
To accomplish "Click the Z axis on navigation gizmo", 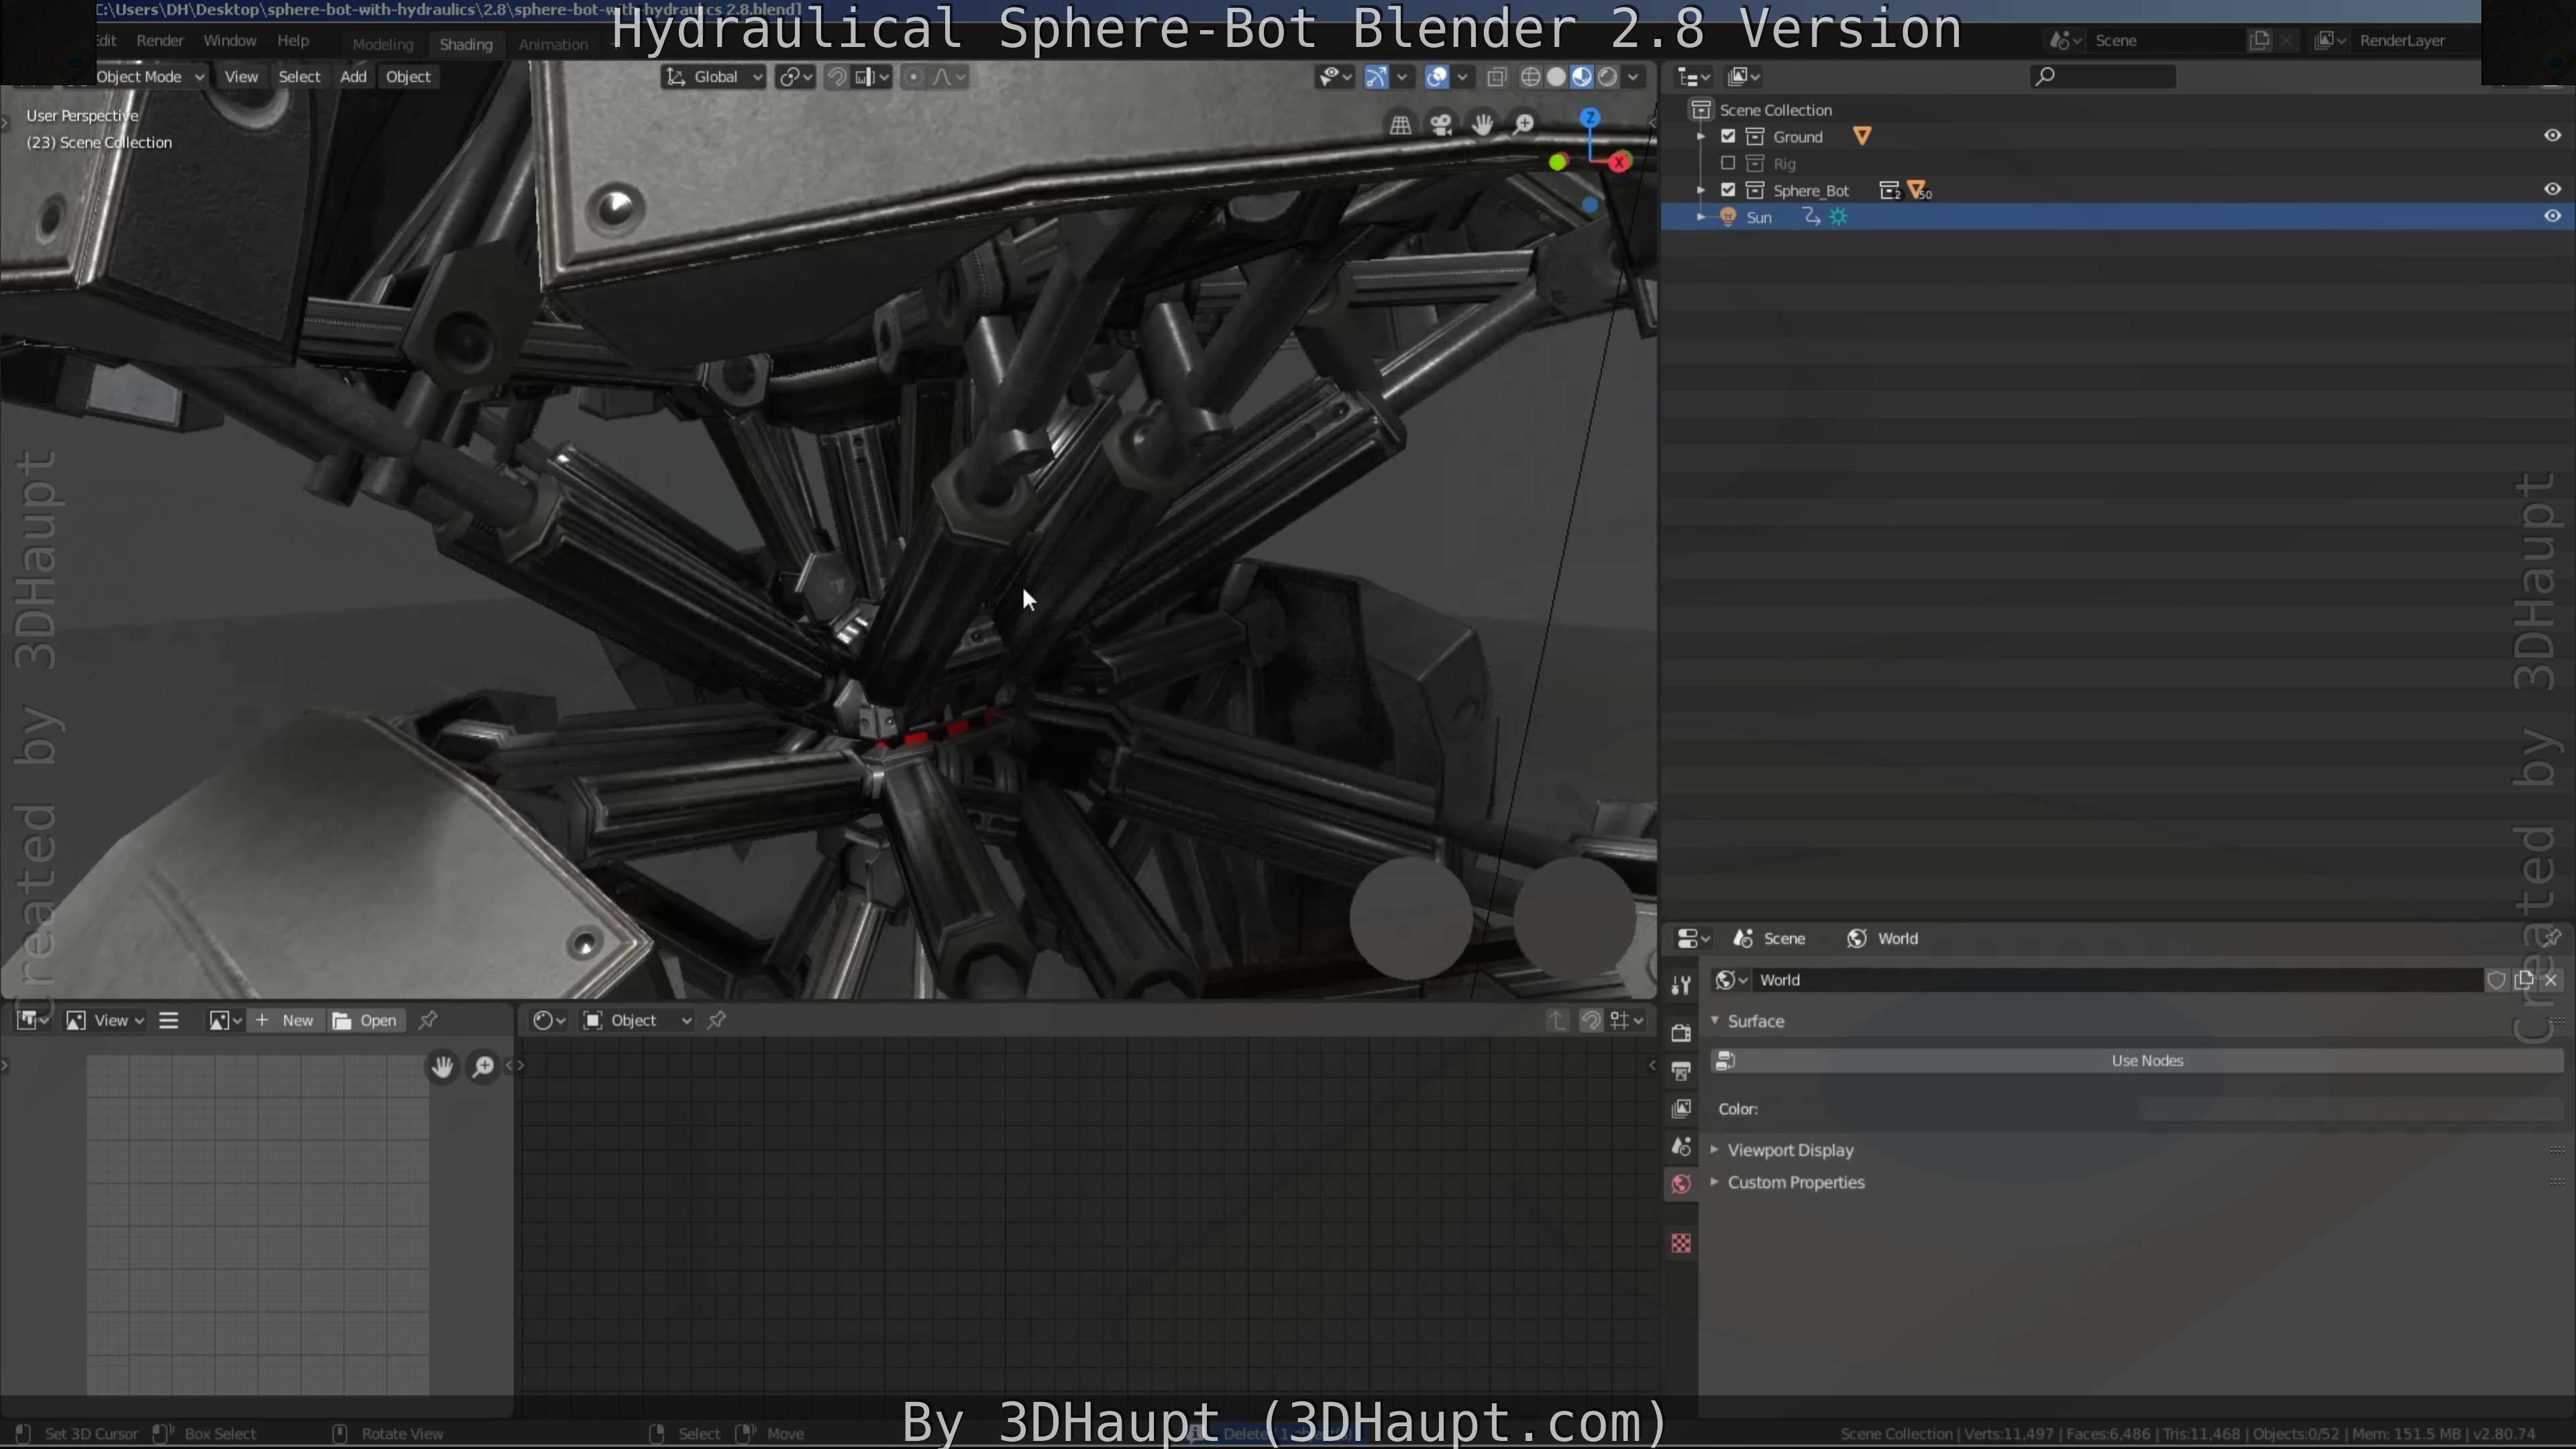I will pyautogui.click(x=1589, y=118).
